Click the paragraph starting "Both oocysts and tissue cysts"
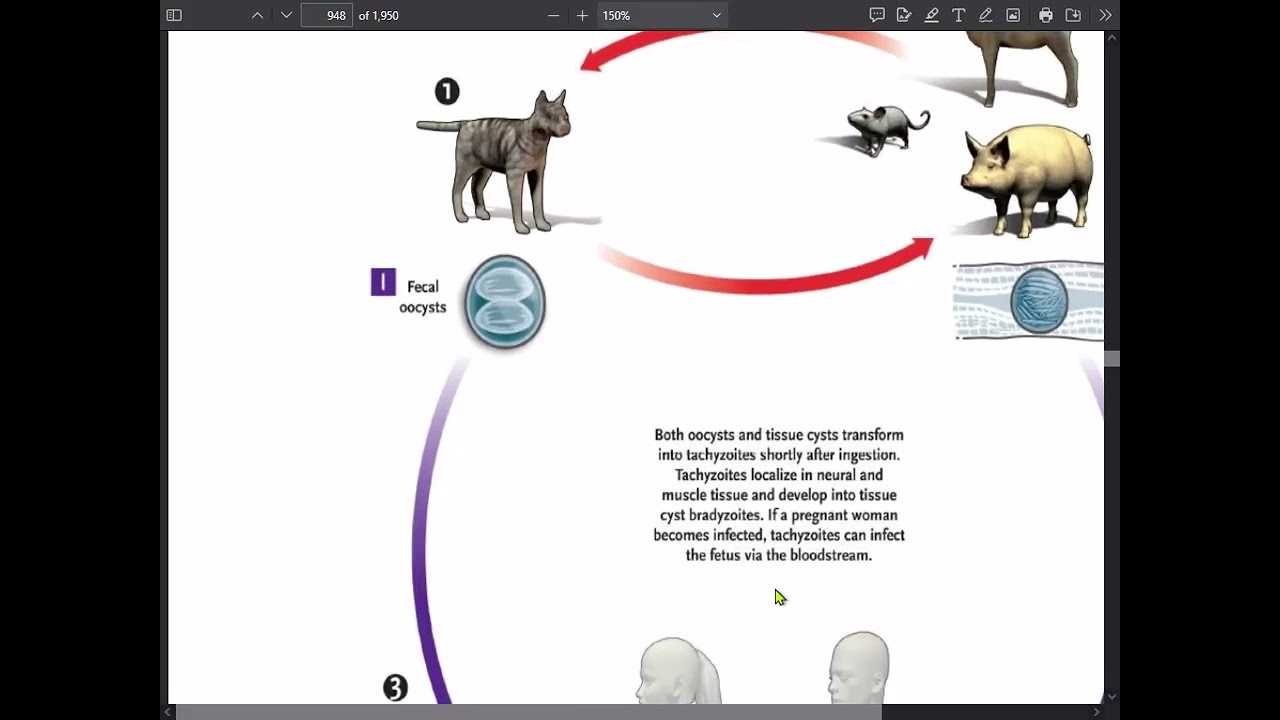Viewport: 1280px width, 720px height. [x=779, y=495]
